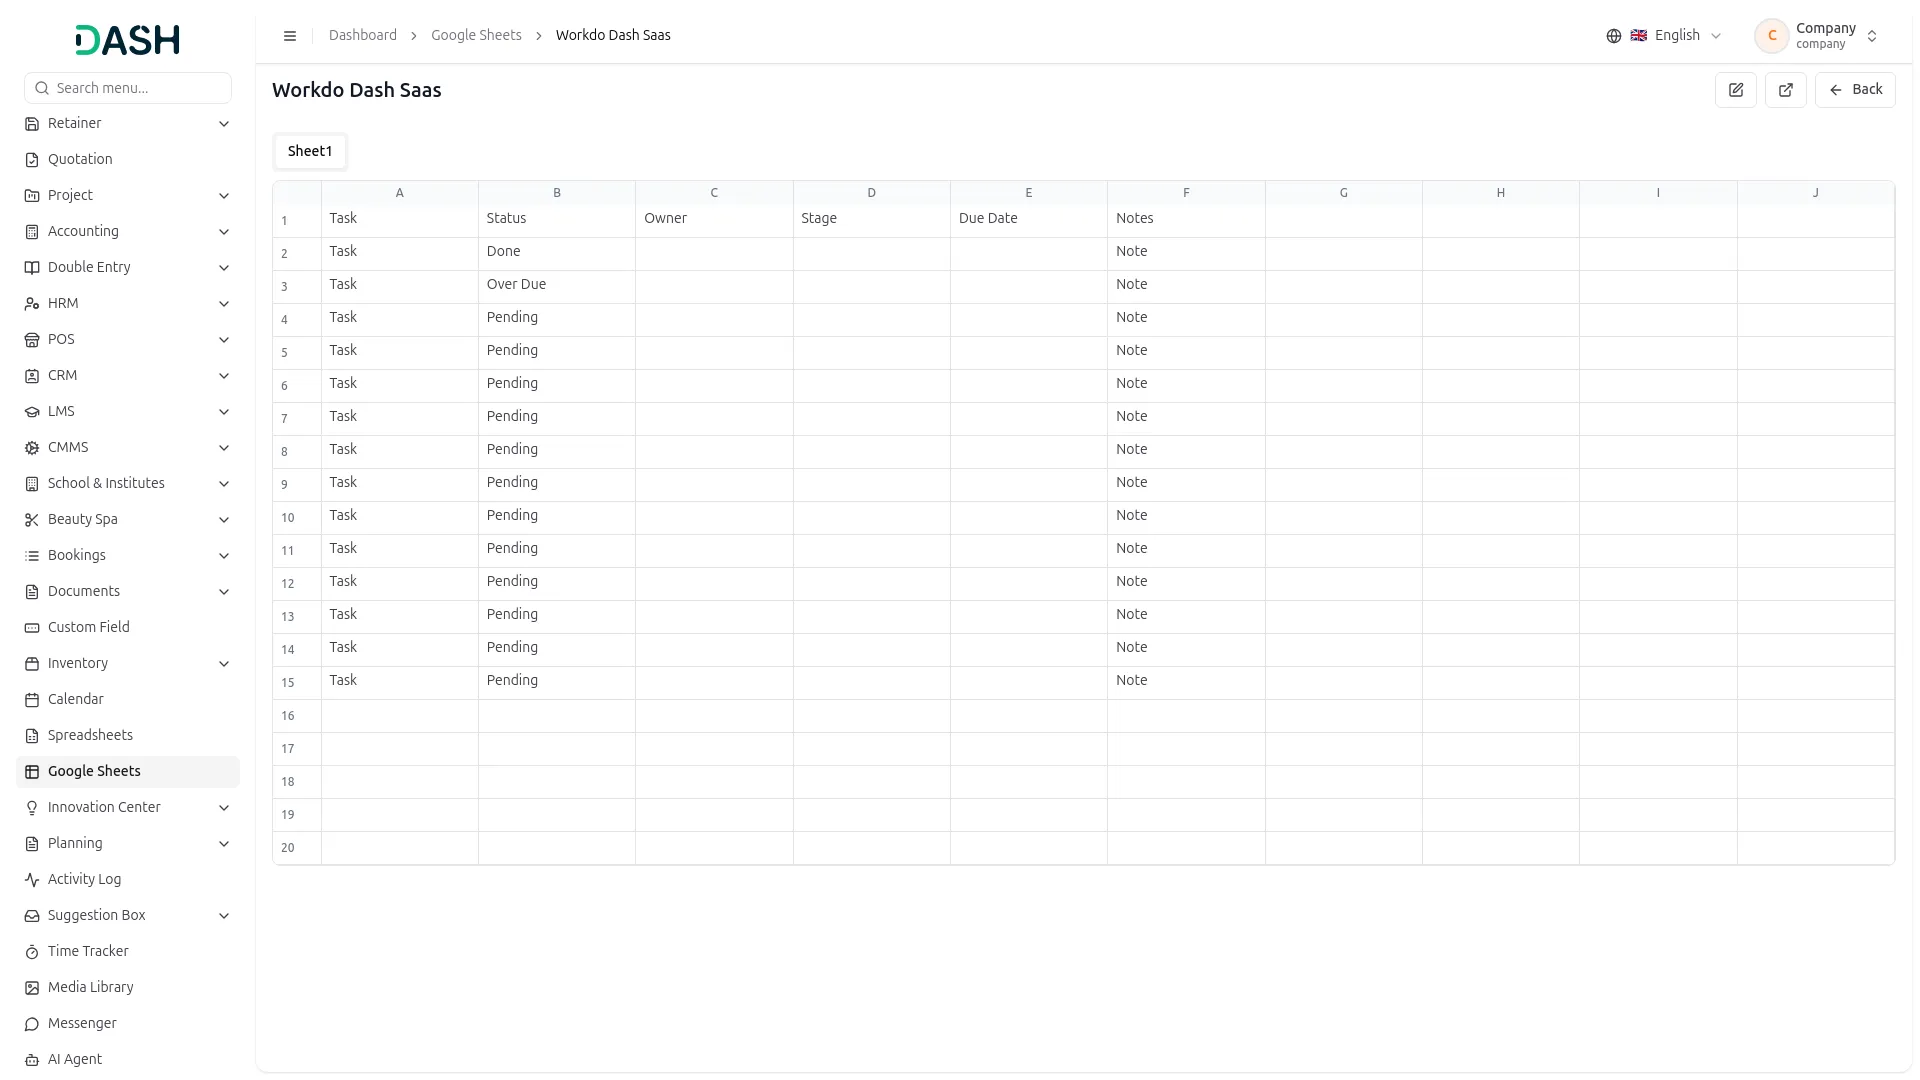Click the 'Owner' header cell
This screenshot has height=1080, width=1920.
pos(714,219)
